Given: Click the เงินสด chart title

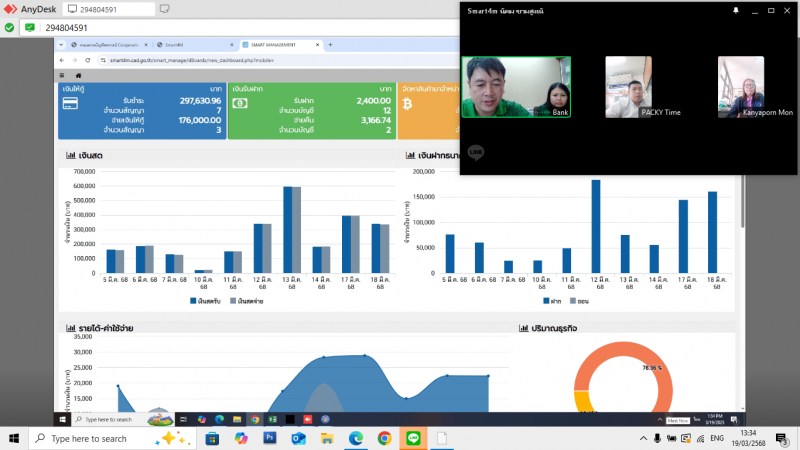Looking at the screenshot, I should coord(90,156).
